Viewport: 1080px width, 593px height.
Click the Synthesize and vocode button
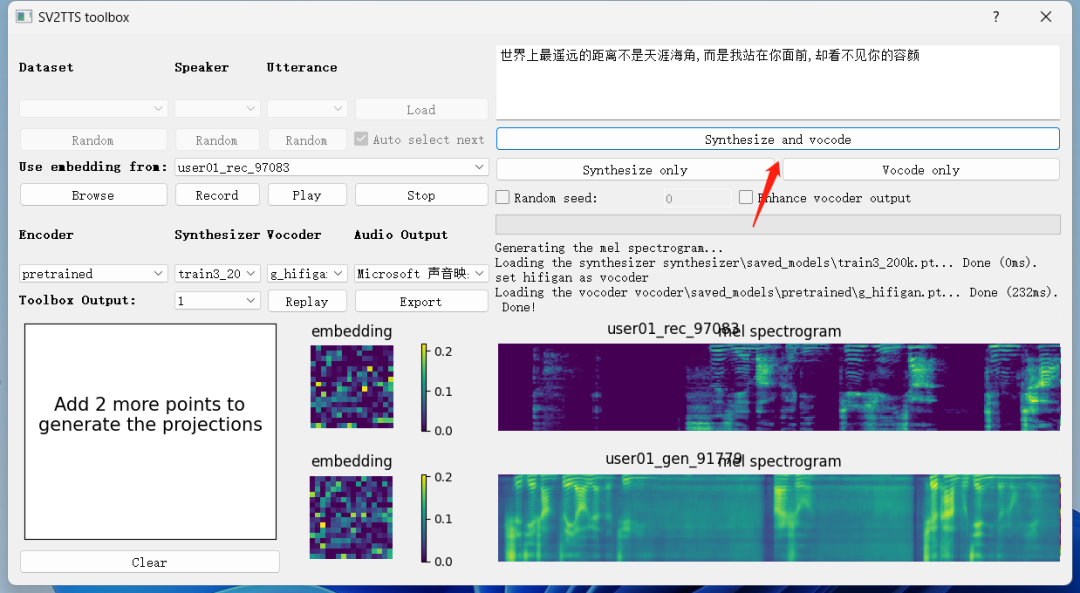(x=777, y=139)
